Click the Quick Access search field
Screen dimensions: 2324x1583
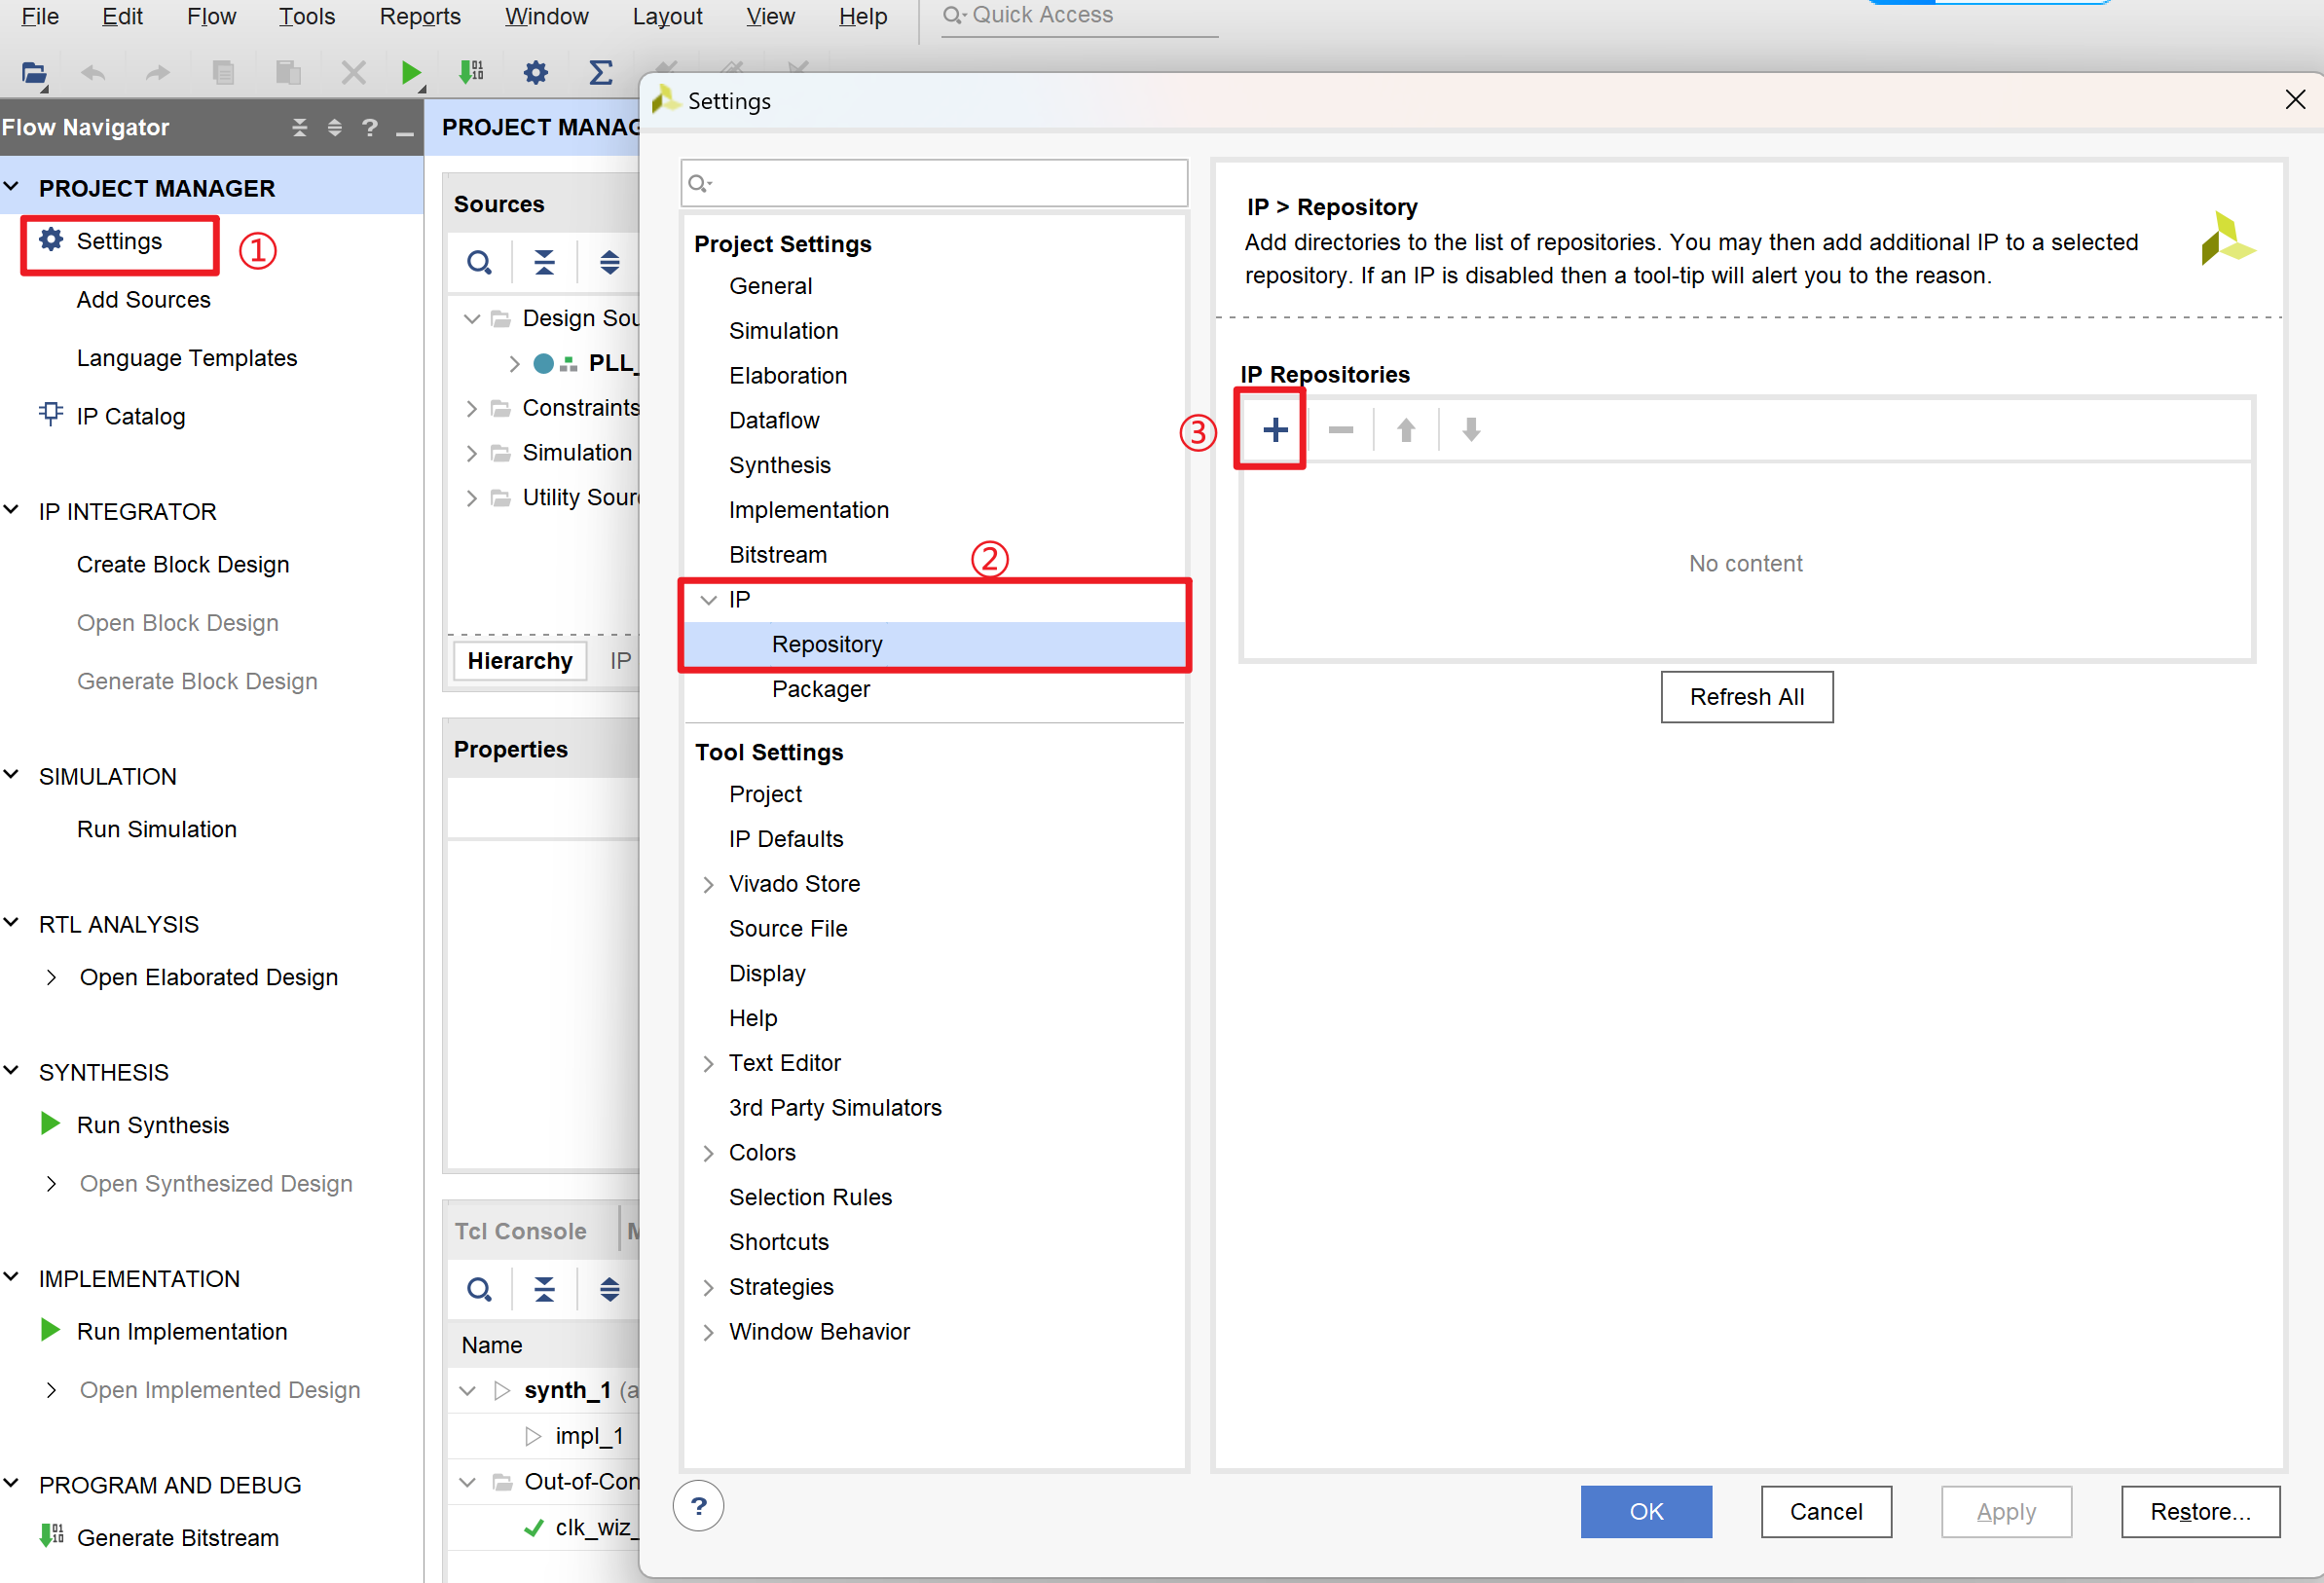1080,16
